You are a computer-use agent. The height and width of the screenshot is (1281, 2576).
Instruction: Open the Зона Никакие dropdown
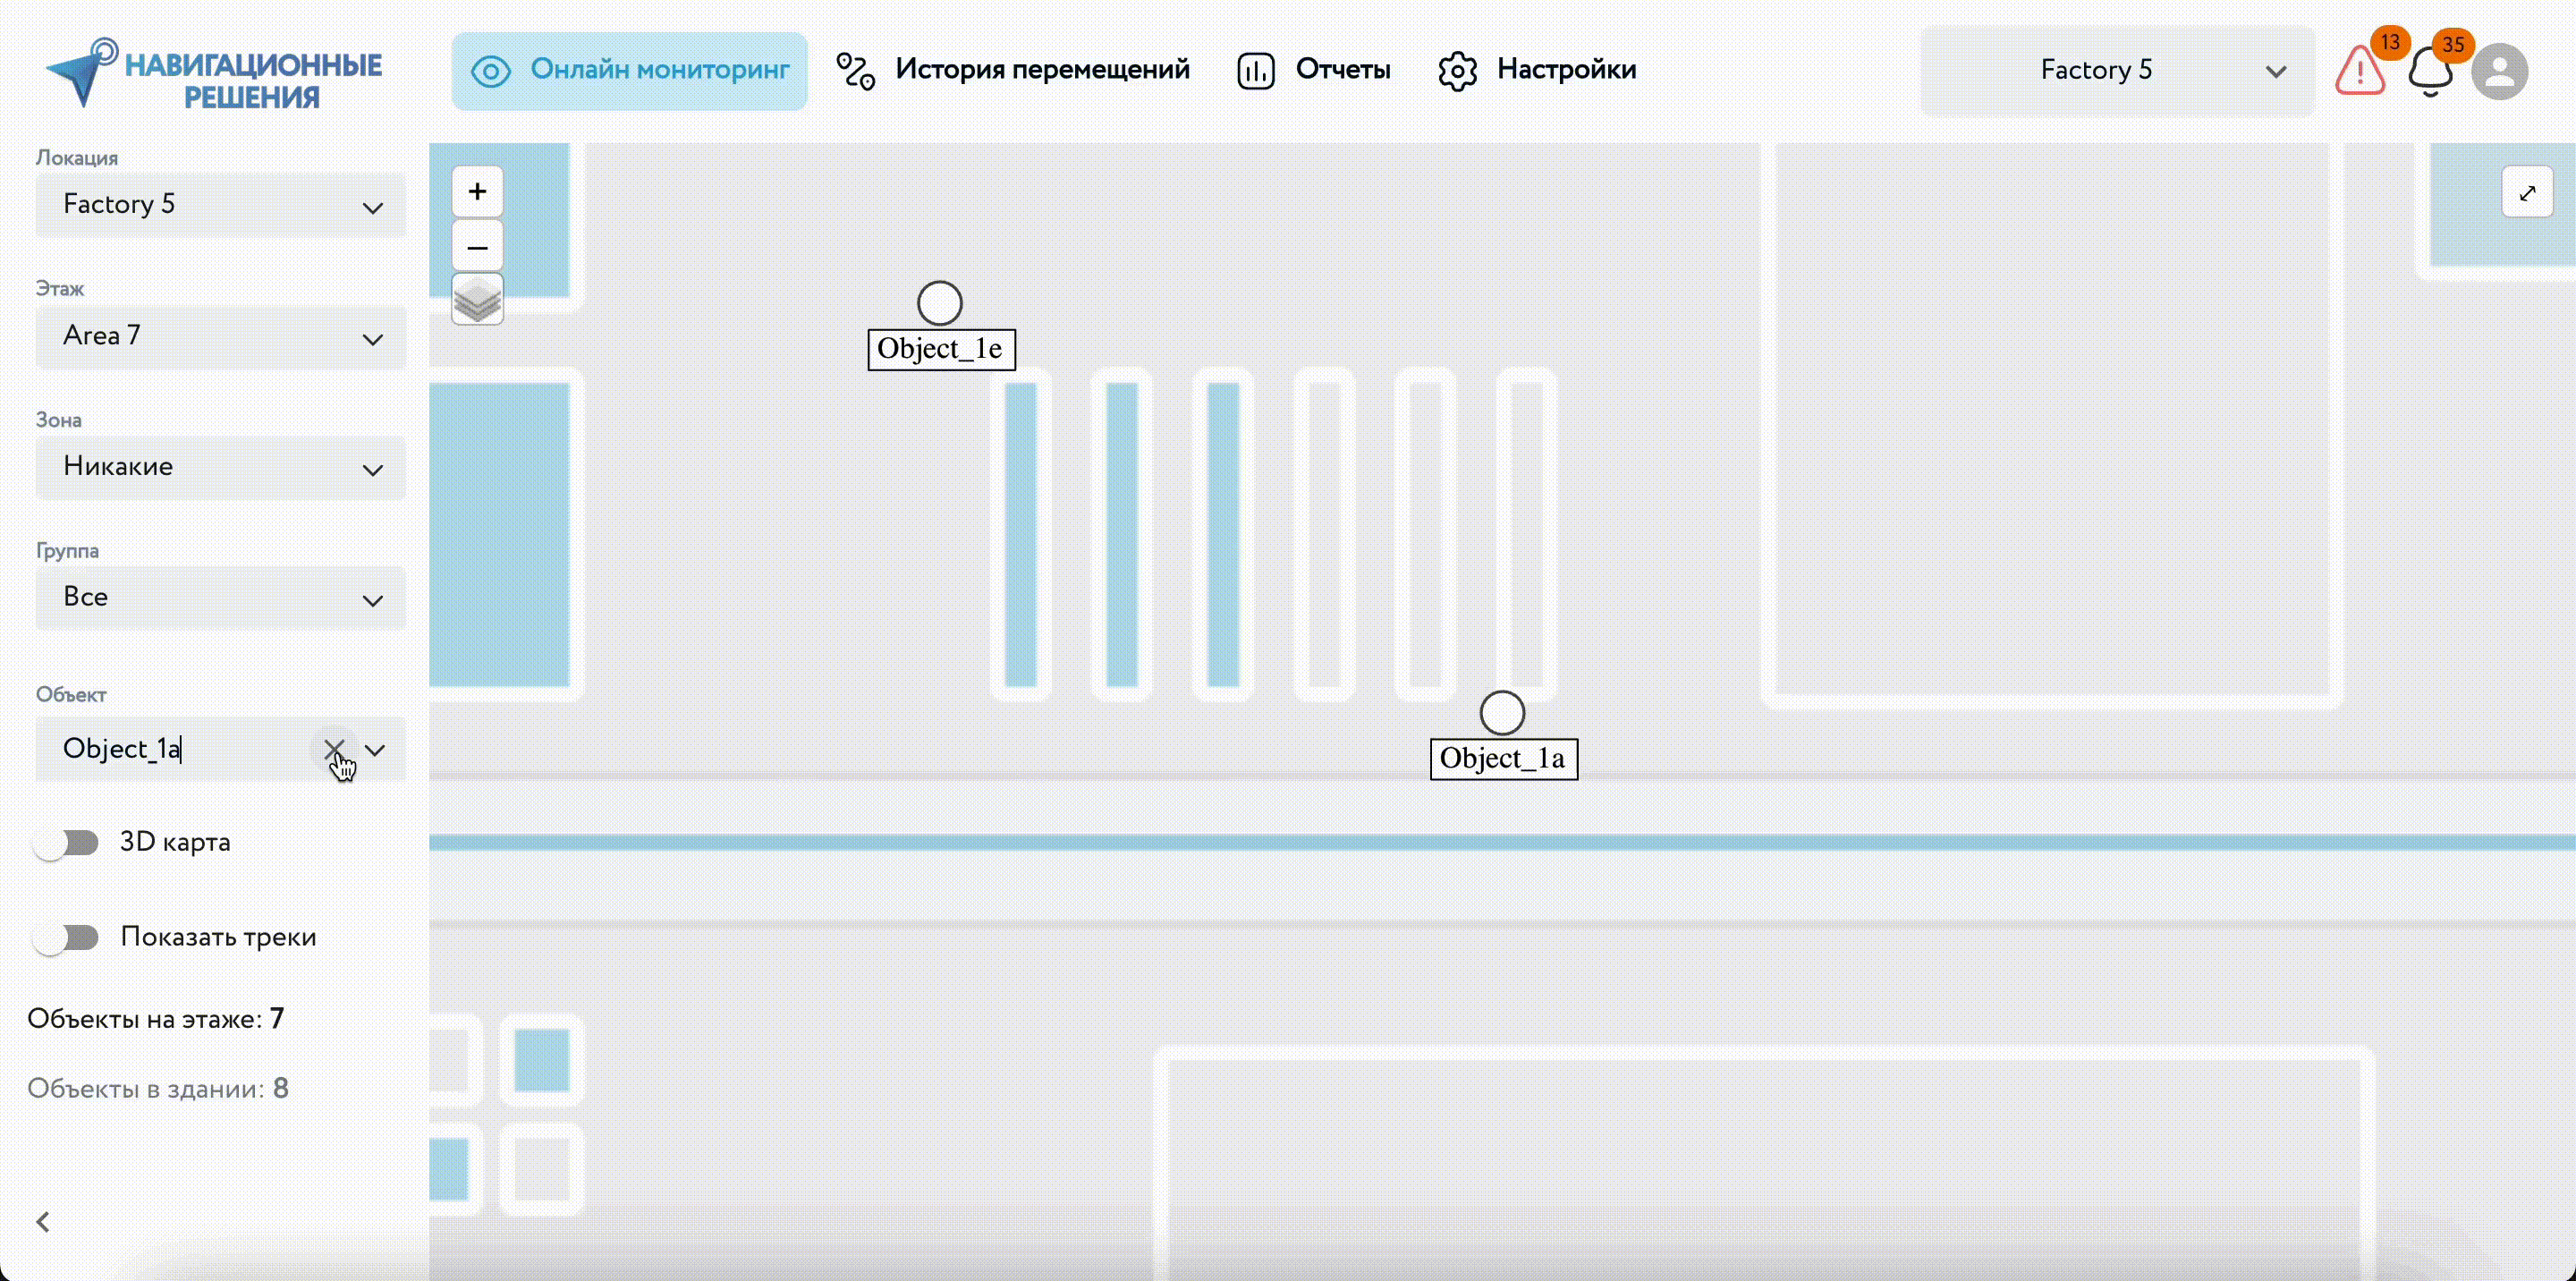(220, 467)
